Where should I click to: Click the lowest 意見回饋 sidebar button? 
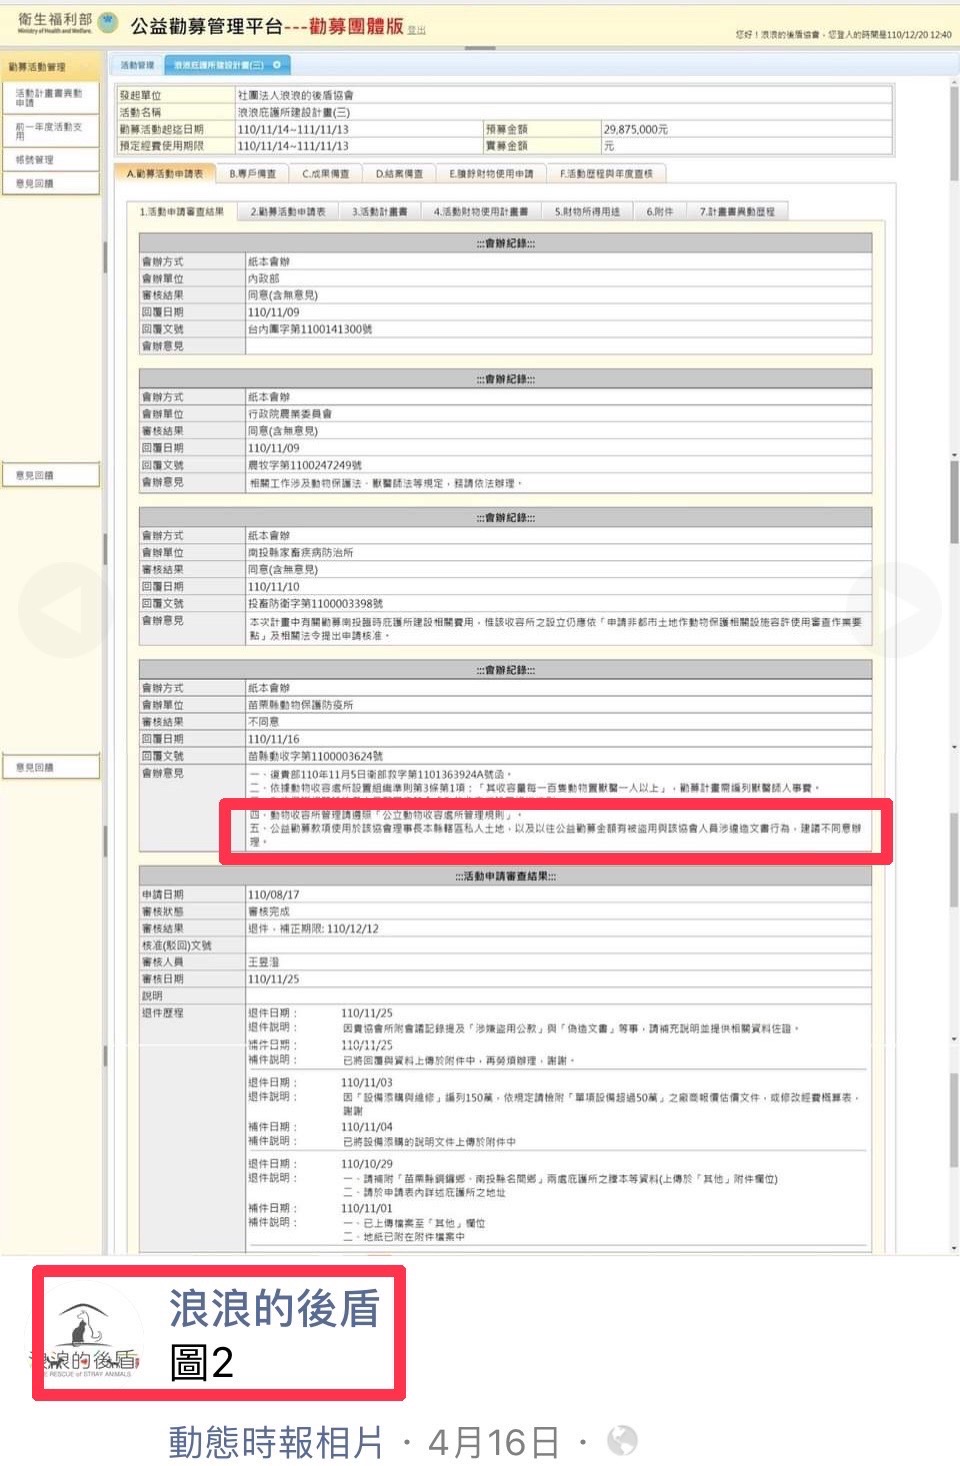(x=49, y=767)
